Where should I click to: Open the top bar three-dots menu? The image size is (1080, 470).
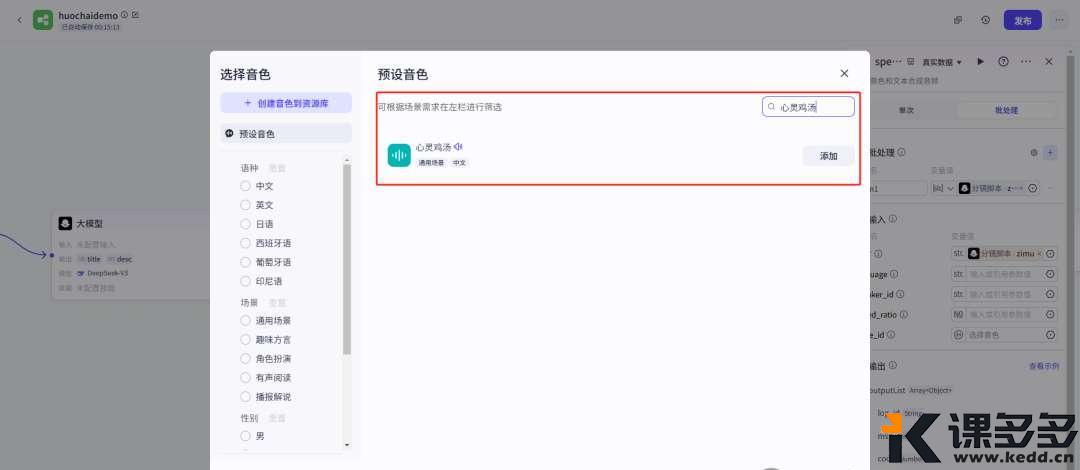(x=1059, y=20)
